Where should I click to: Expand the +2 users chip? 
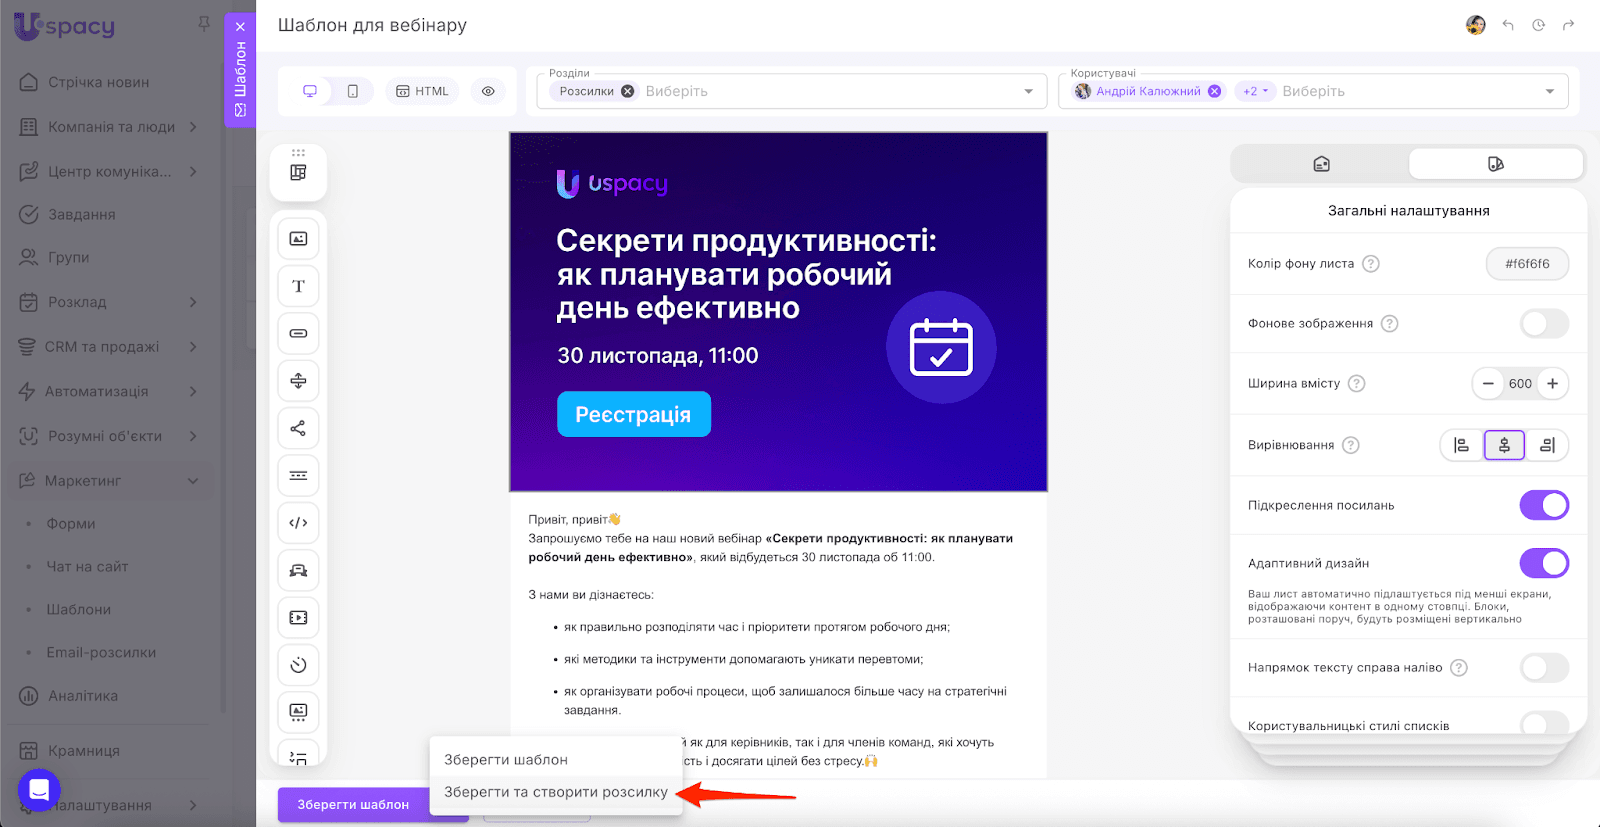point(1255,91)
